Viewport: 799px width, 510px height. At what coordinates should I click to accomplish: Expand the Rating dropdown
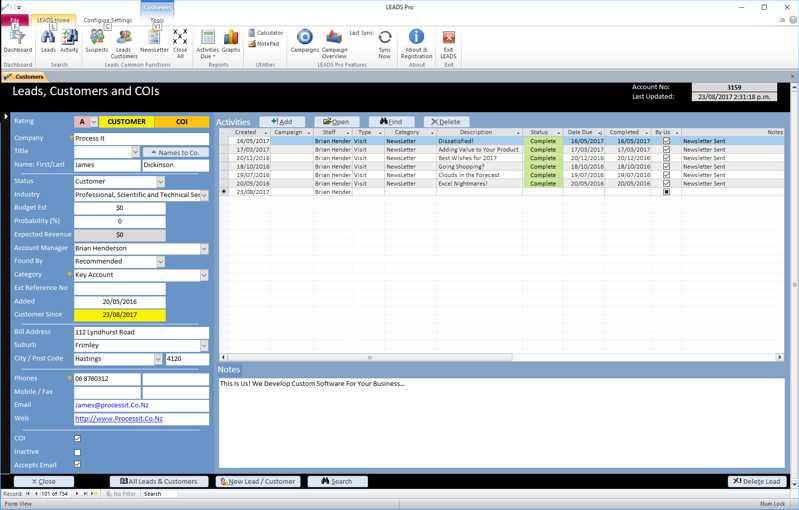coord(94,122)
